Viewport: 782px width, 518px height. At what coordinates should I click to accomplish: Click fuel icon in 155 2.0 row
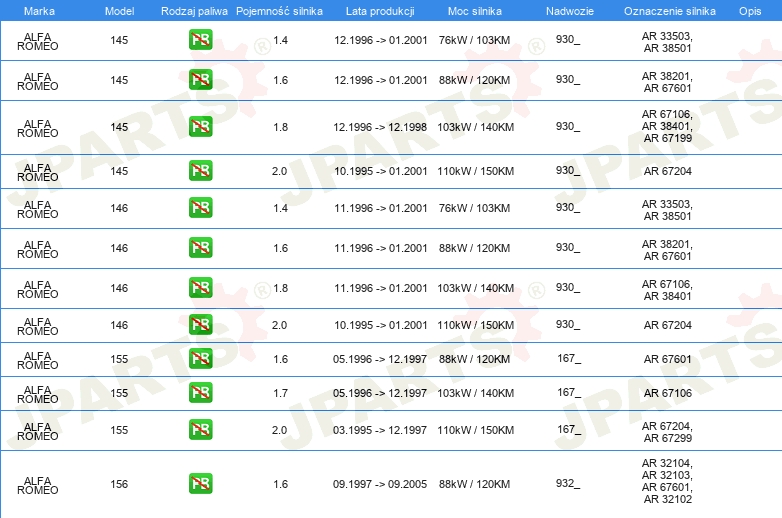point(200,430)
